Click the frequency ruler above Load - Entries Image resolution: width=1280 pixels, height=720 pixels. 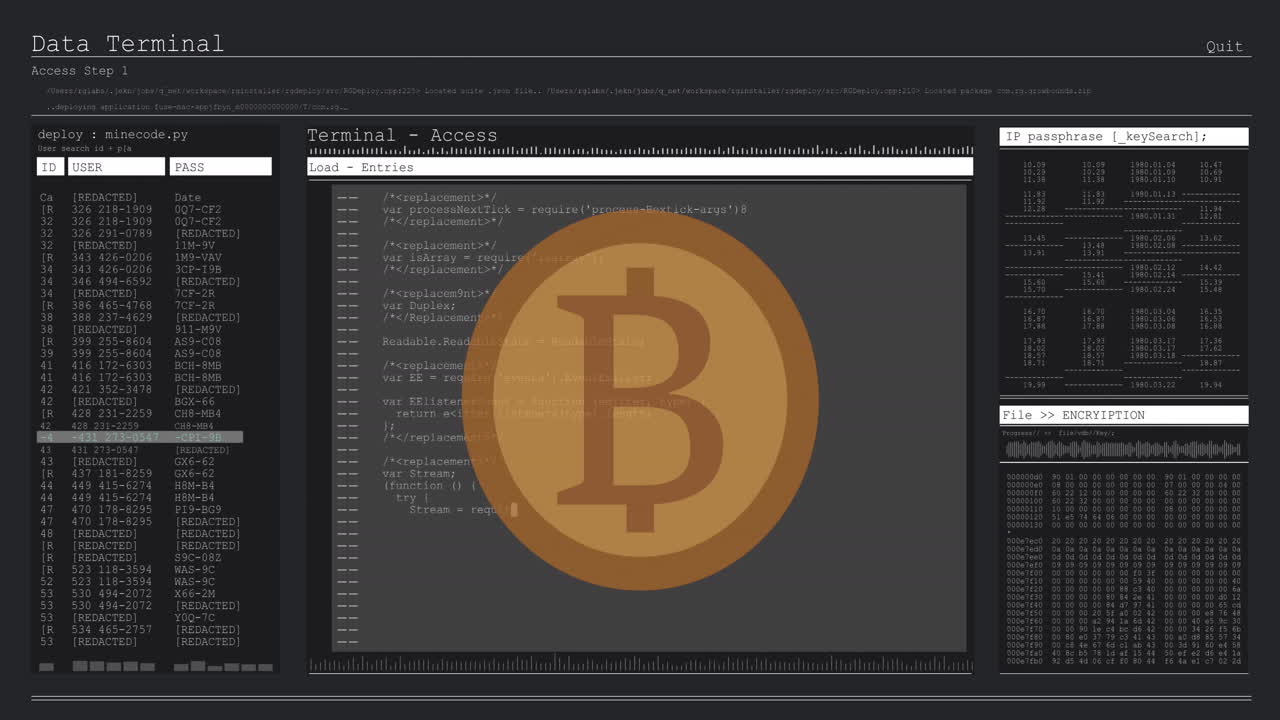640,150
